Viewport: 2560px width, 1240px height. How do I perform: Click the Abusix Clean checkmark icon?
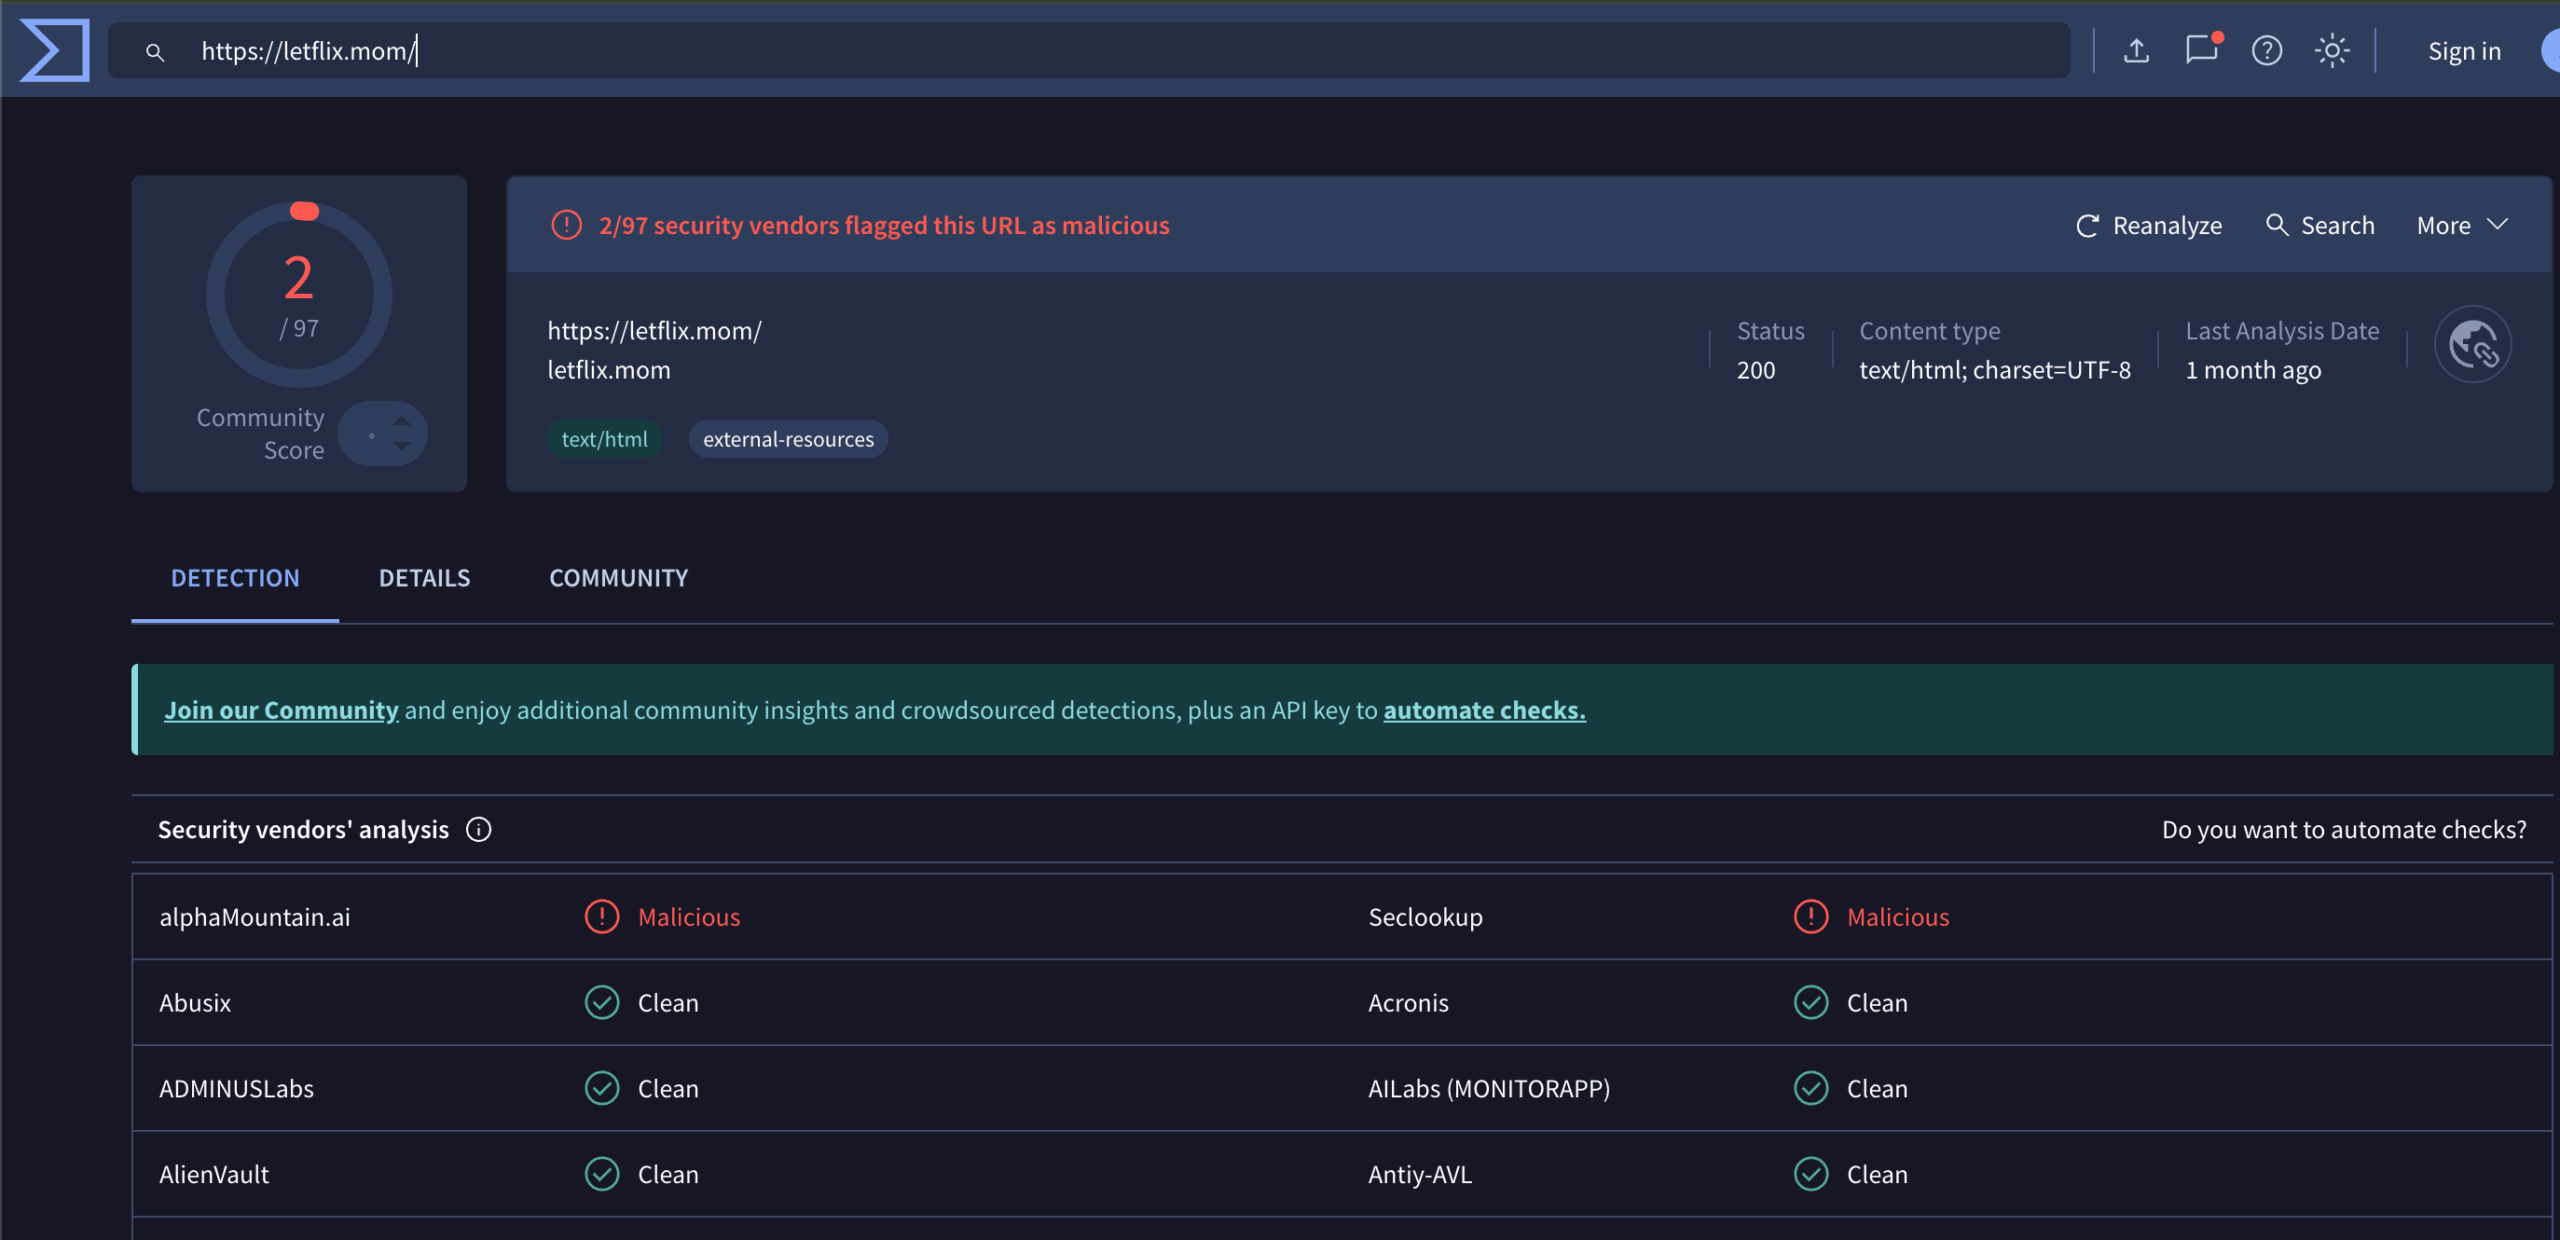[x=602, y=1003]
